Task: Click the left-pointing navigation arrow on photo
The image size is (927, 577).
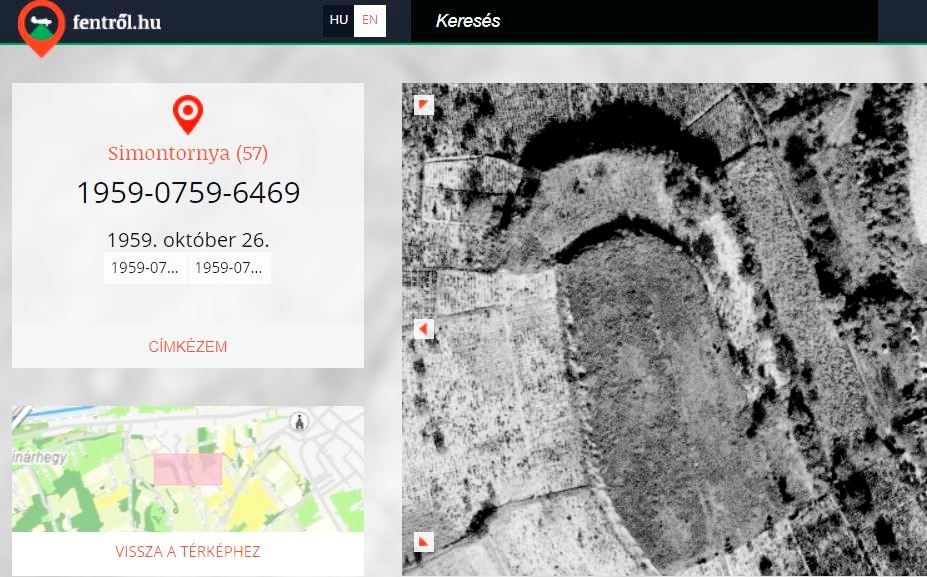Action: tap(424, 329)
